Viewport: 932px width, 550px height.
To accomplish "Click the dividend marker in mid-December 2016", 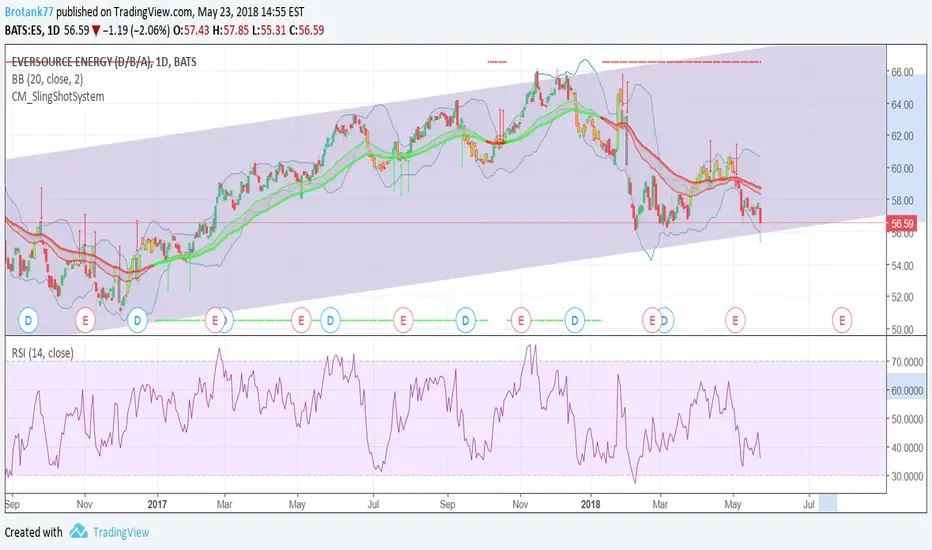I will 137,320.
